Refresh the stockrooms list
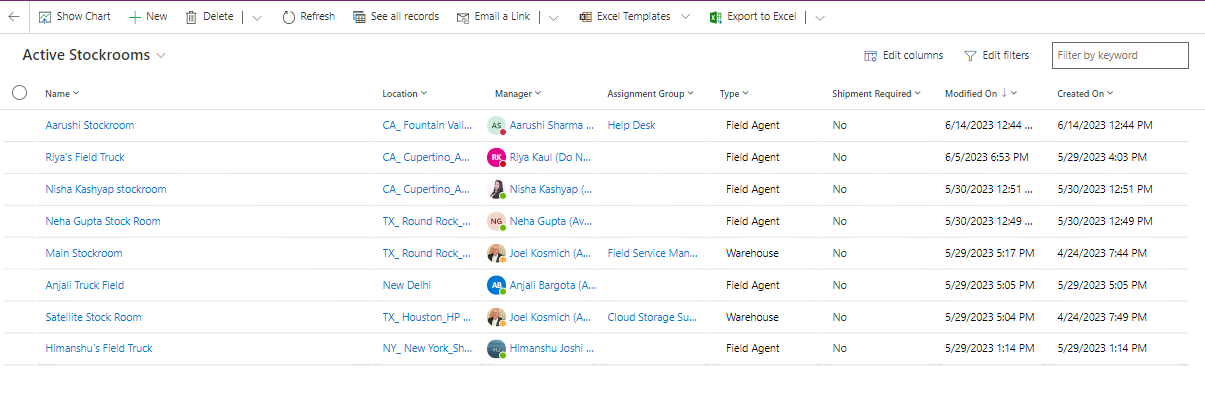The image size is (1205, 397). pyautogui.click(x=309, y=17)
